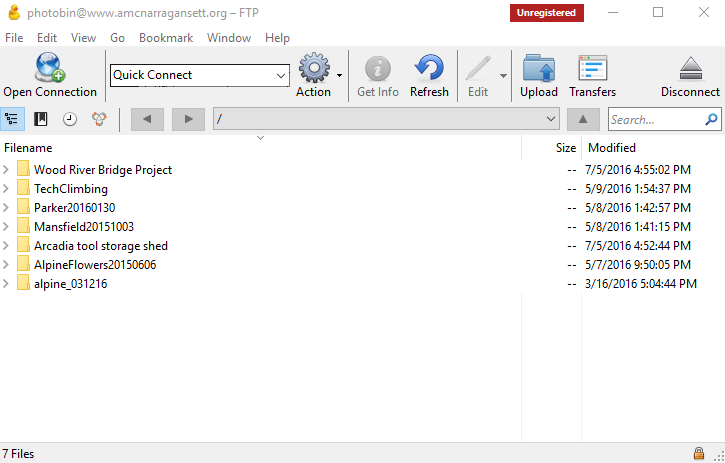Open the path dropdown showing root
The image size is (725, 463).
click(550, 119)
